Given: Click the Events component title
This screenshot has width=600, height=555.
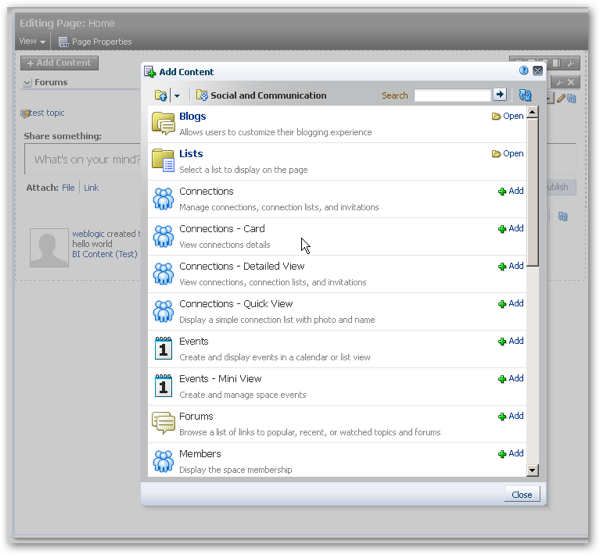Looking at the screenshot, I should click(194, 341).
